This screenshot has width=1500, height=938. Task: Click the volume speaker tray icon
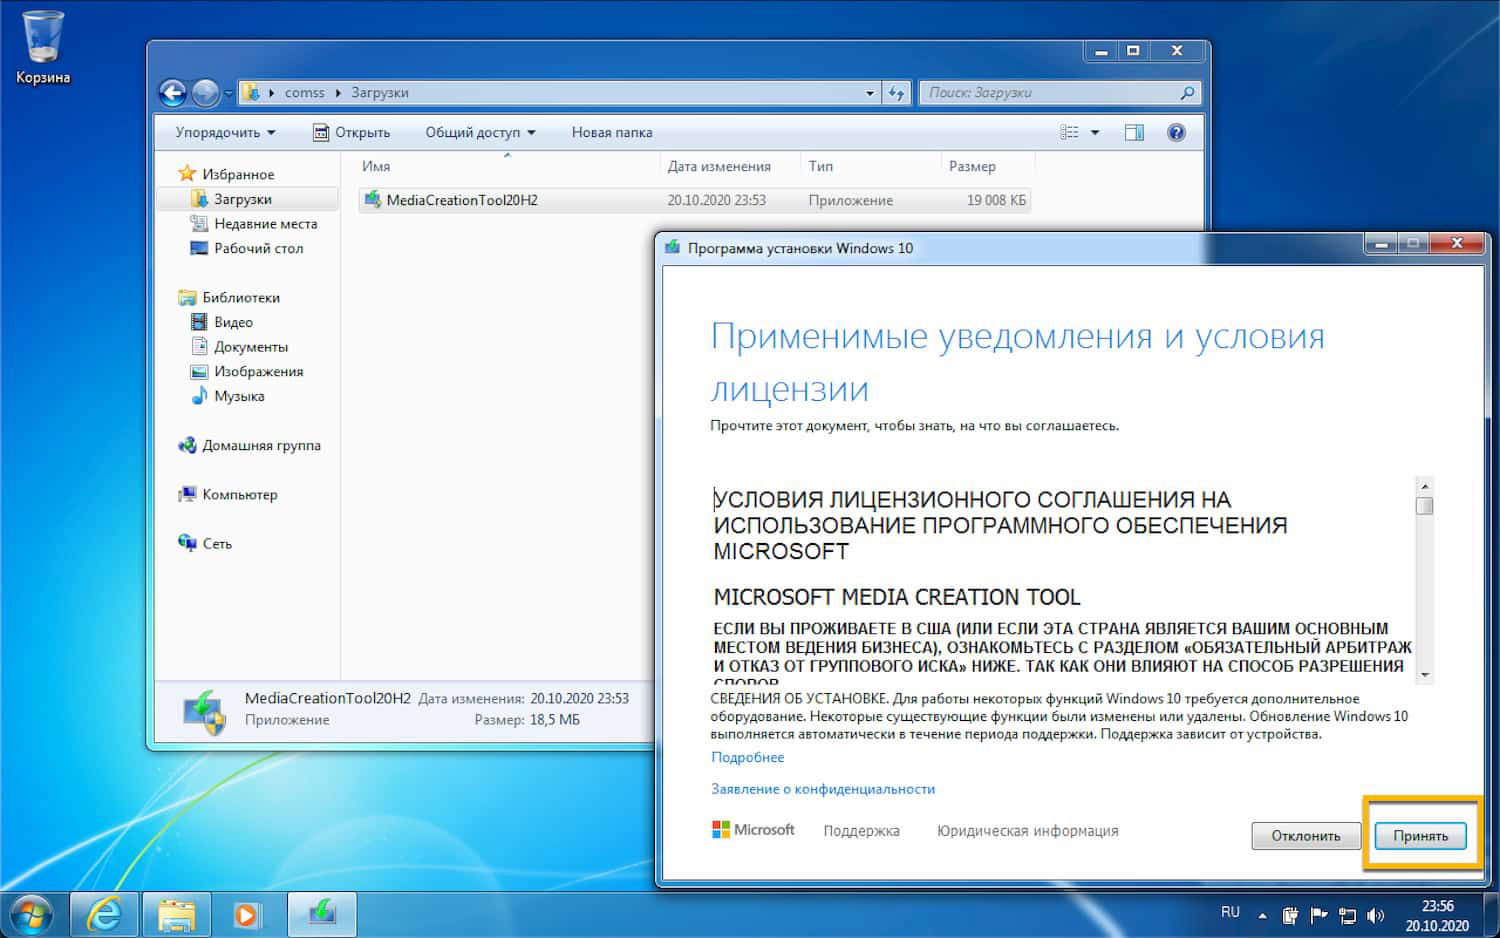click(1376, 915)
